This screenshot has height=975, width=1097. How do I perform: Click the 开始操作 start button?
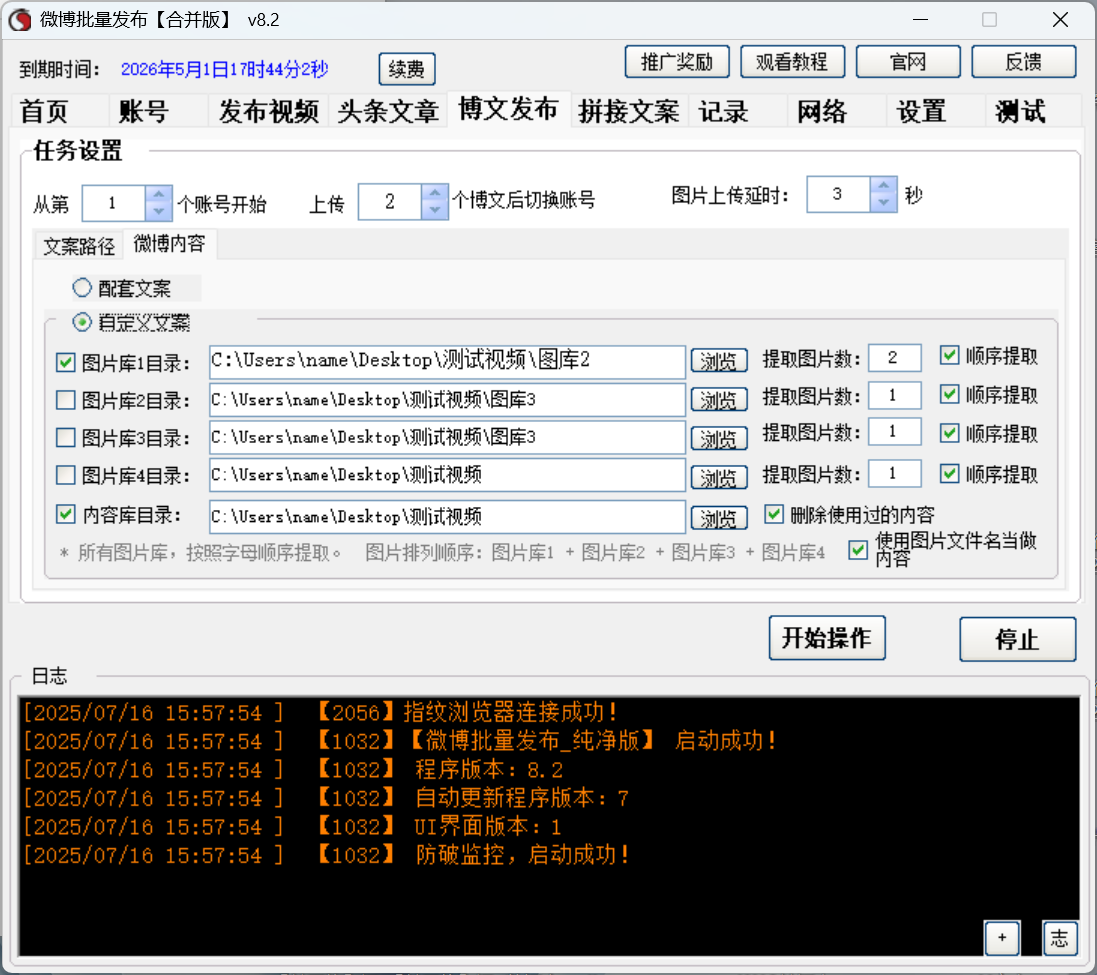tap(827, 638)
